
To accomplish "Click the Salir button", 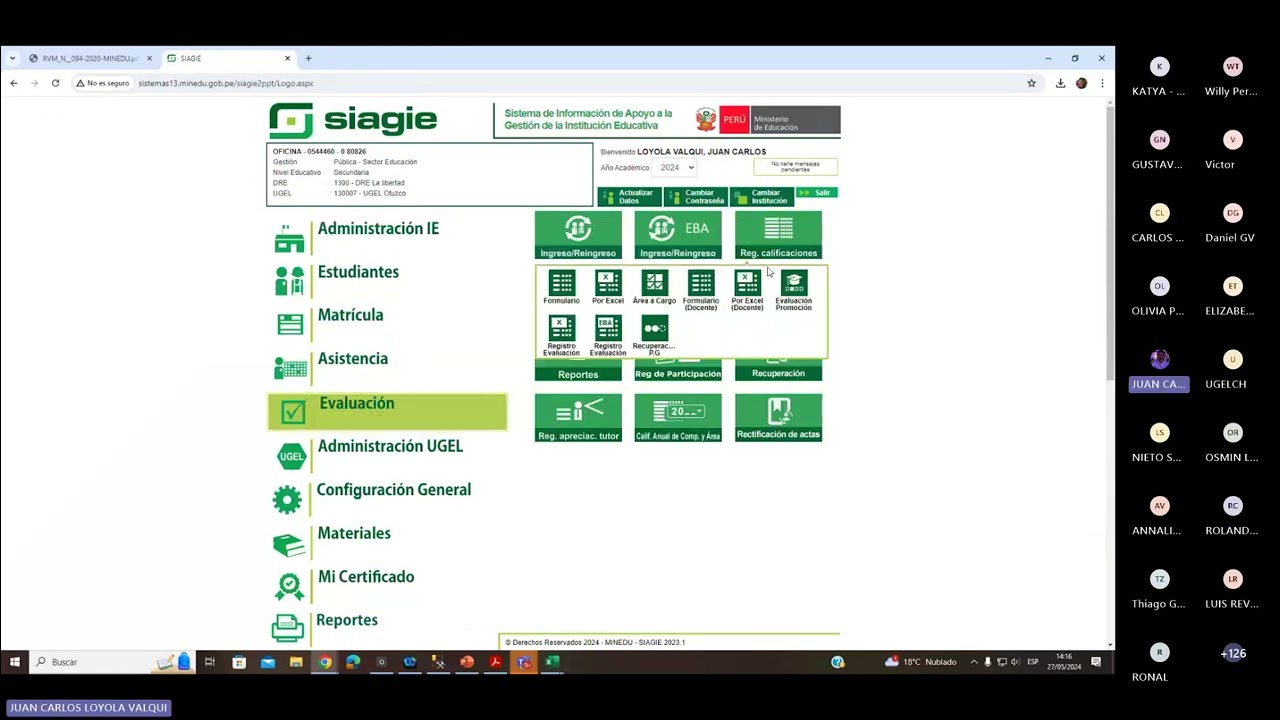I will coord(816,193).
